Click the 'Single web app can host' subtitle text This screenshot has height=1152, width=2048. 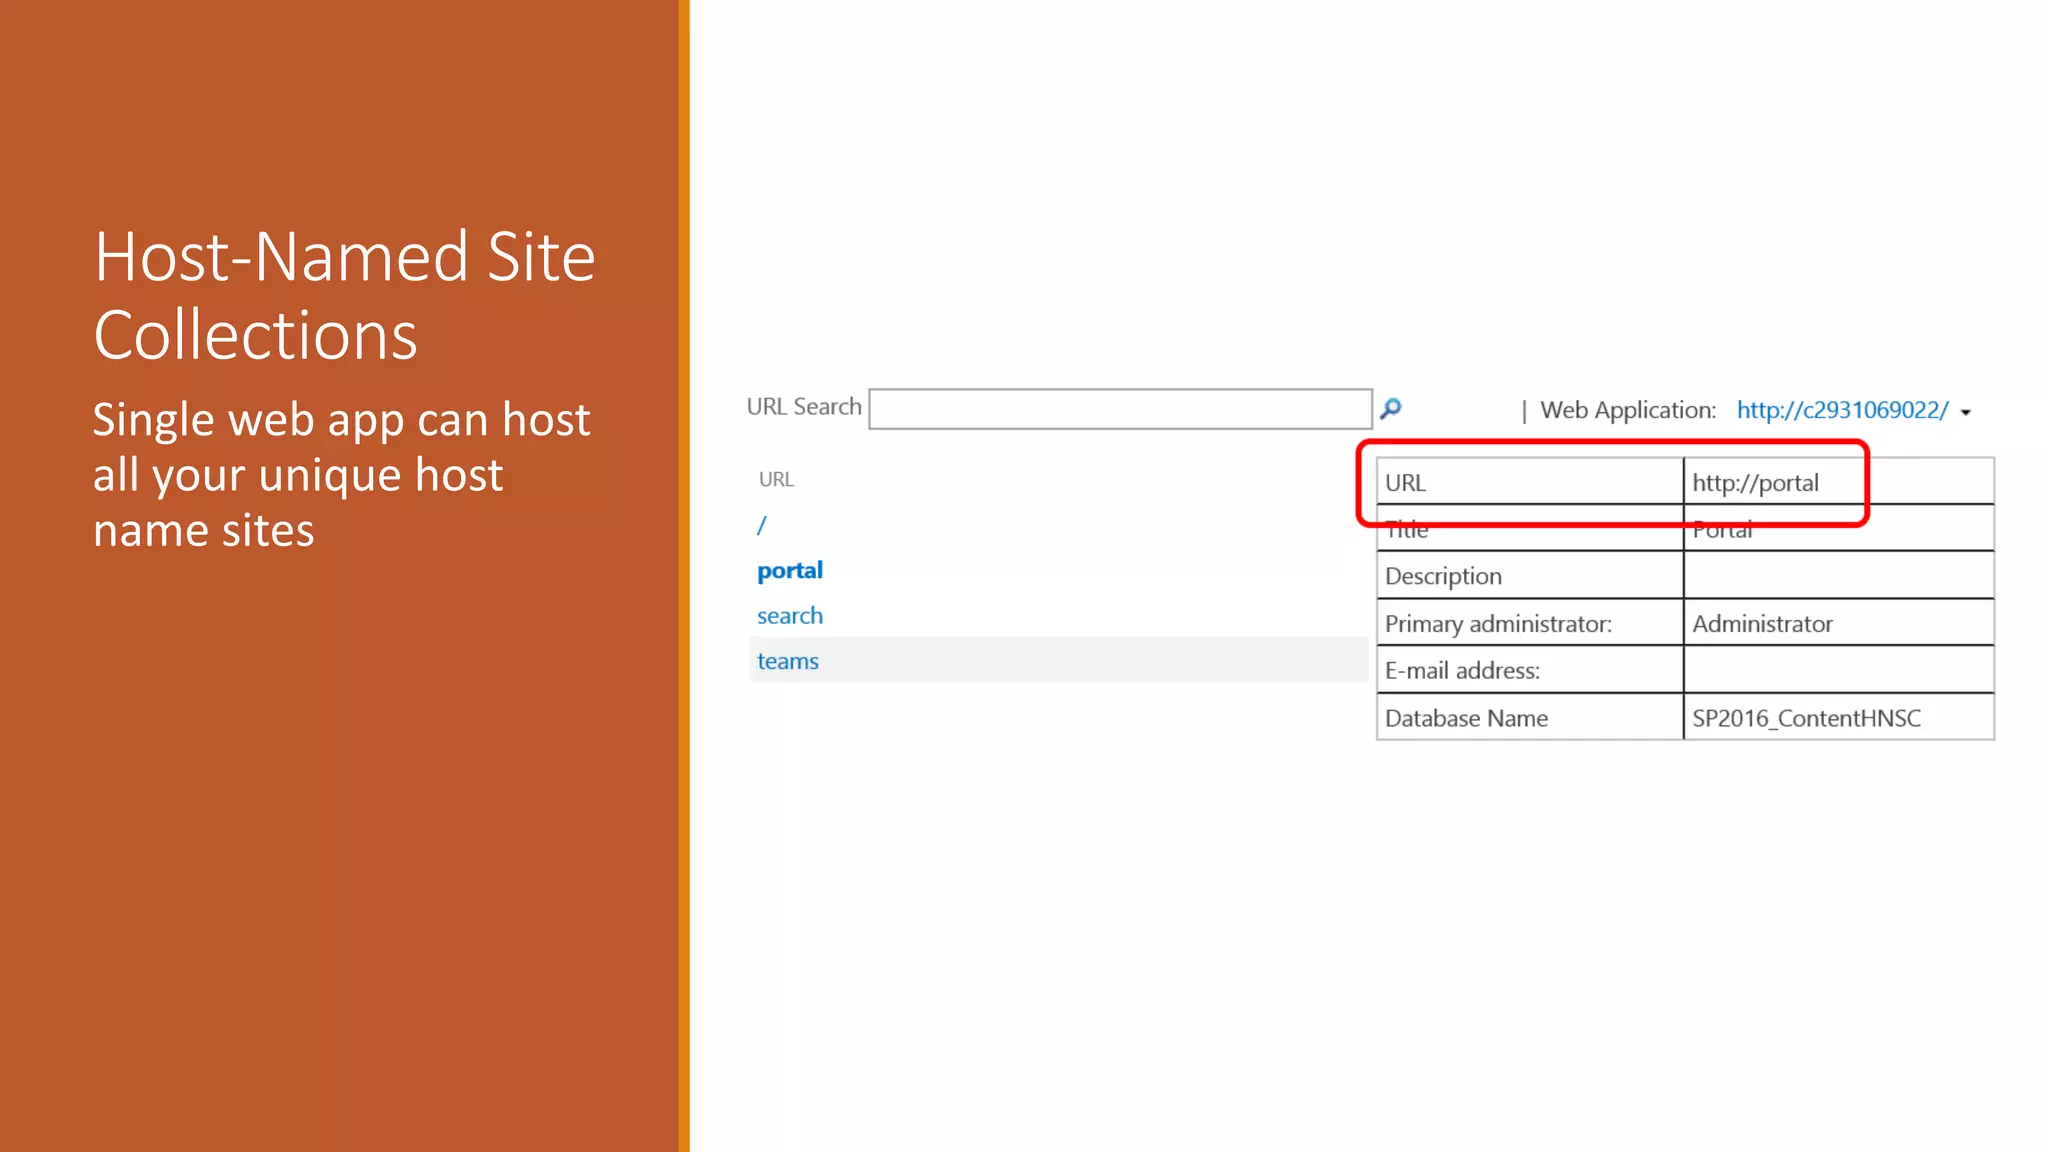[x=341, y=420]
